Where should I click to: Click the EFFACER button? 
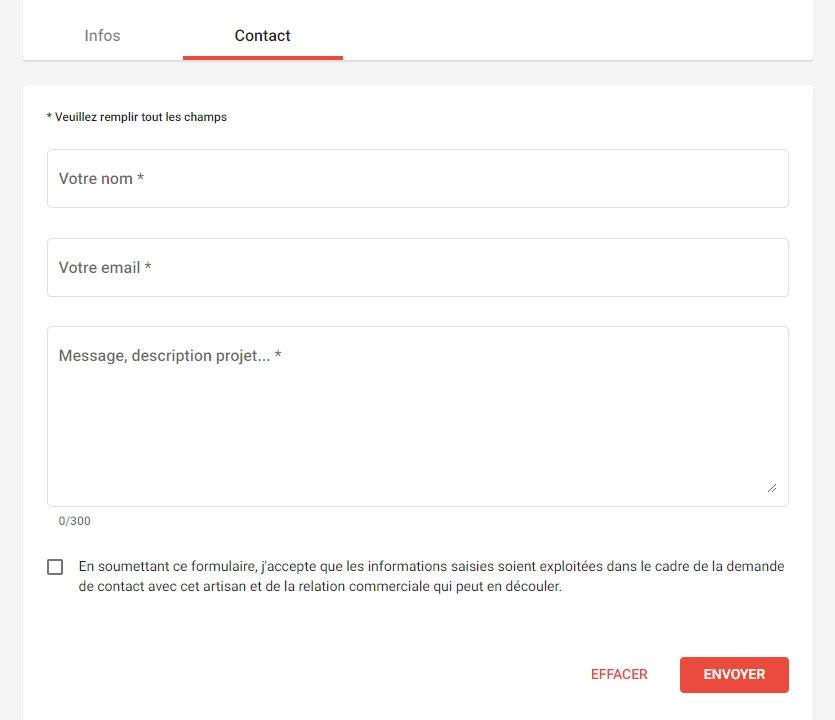tap(619, 674)
